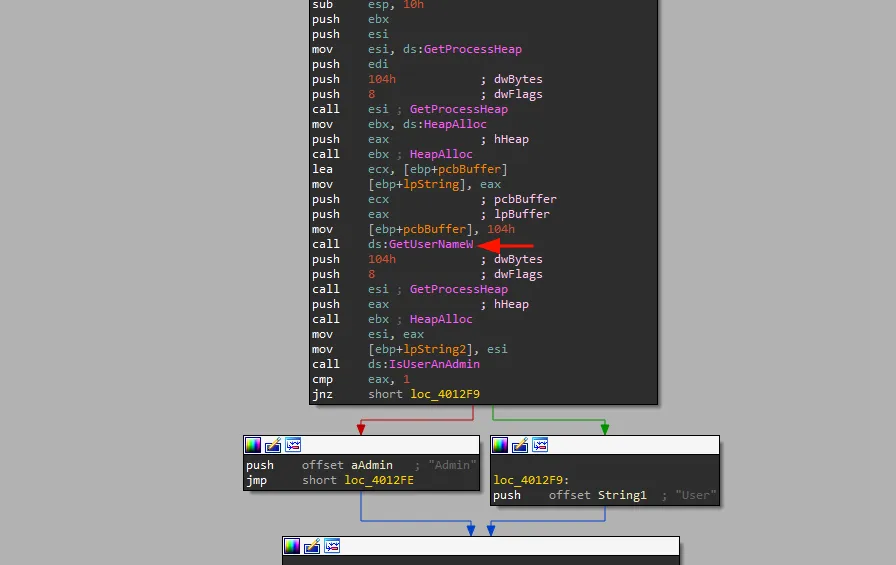Click the 'loc_4012F9:' label

tap(531, 480)
